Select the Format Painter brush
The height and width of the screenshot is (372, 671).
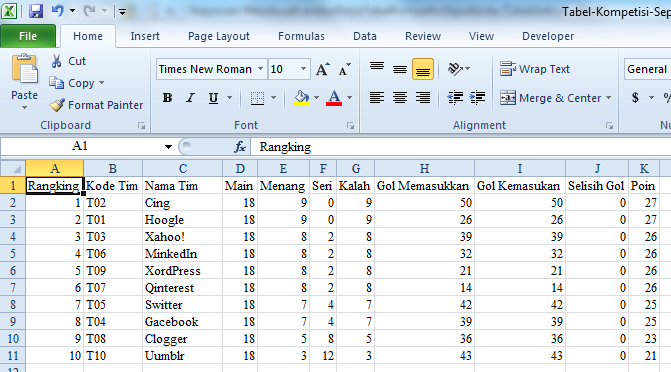(57, 105)
